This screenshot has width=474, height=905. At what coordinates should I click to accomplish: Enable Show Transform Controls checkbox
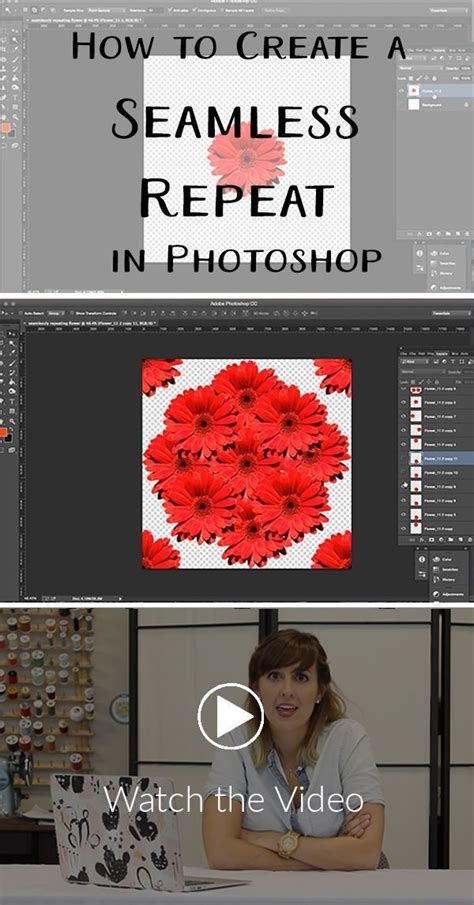72,313
